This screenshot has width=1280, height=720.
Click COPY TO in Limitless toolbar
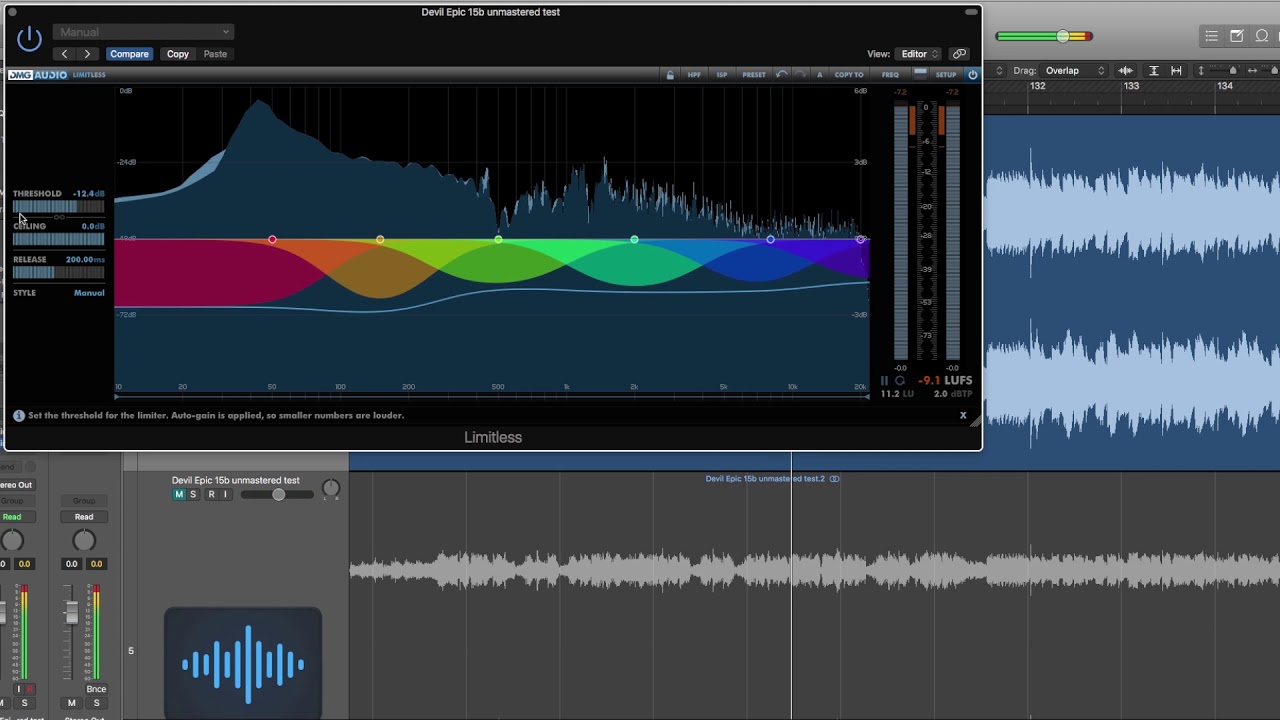point(849,75)
